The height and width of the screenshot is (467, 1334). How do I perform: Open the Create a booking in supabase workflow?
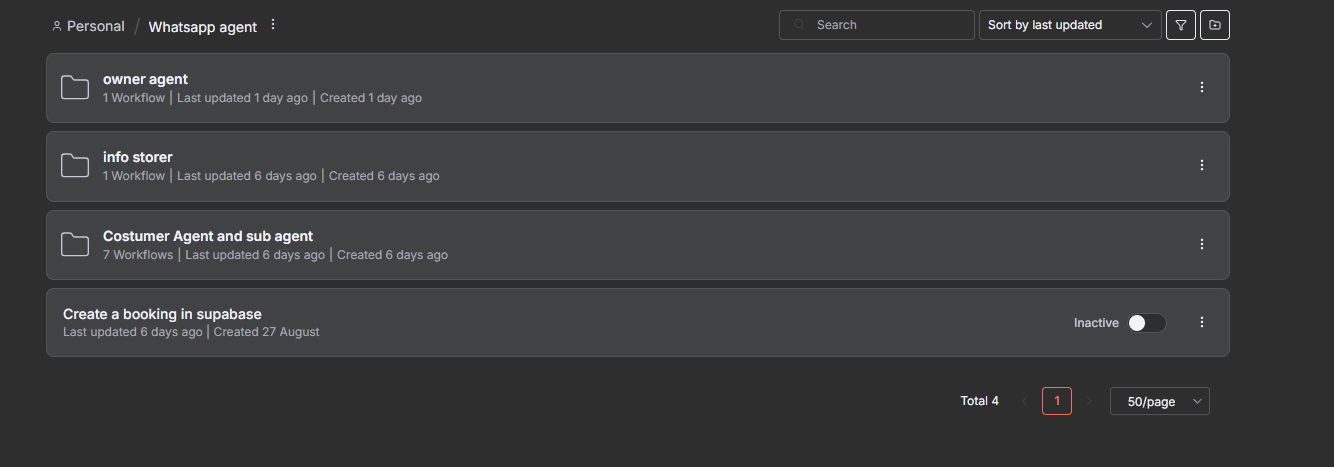pos(162,314)
